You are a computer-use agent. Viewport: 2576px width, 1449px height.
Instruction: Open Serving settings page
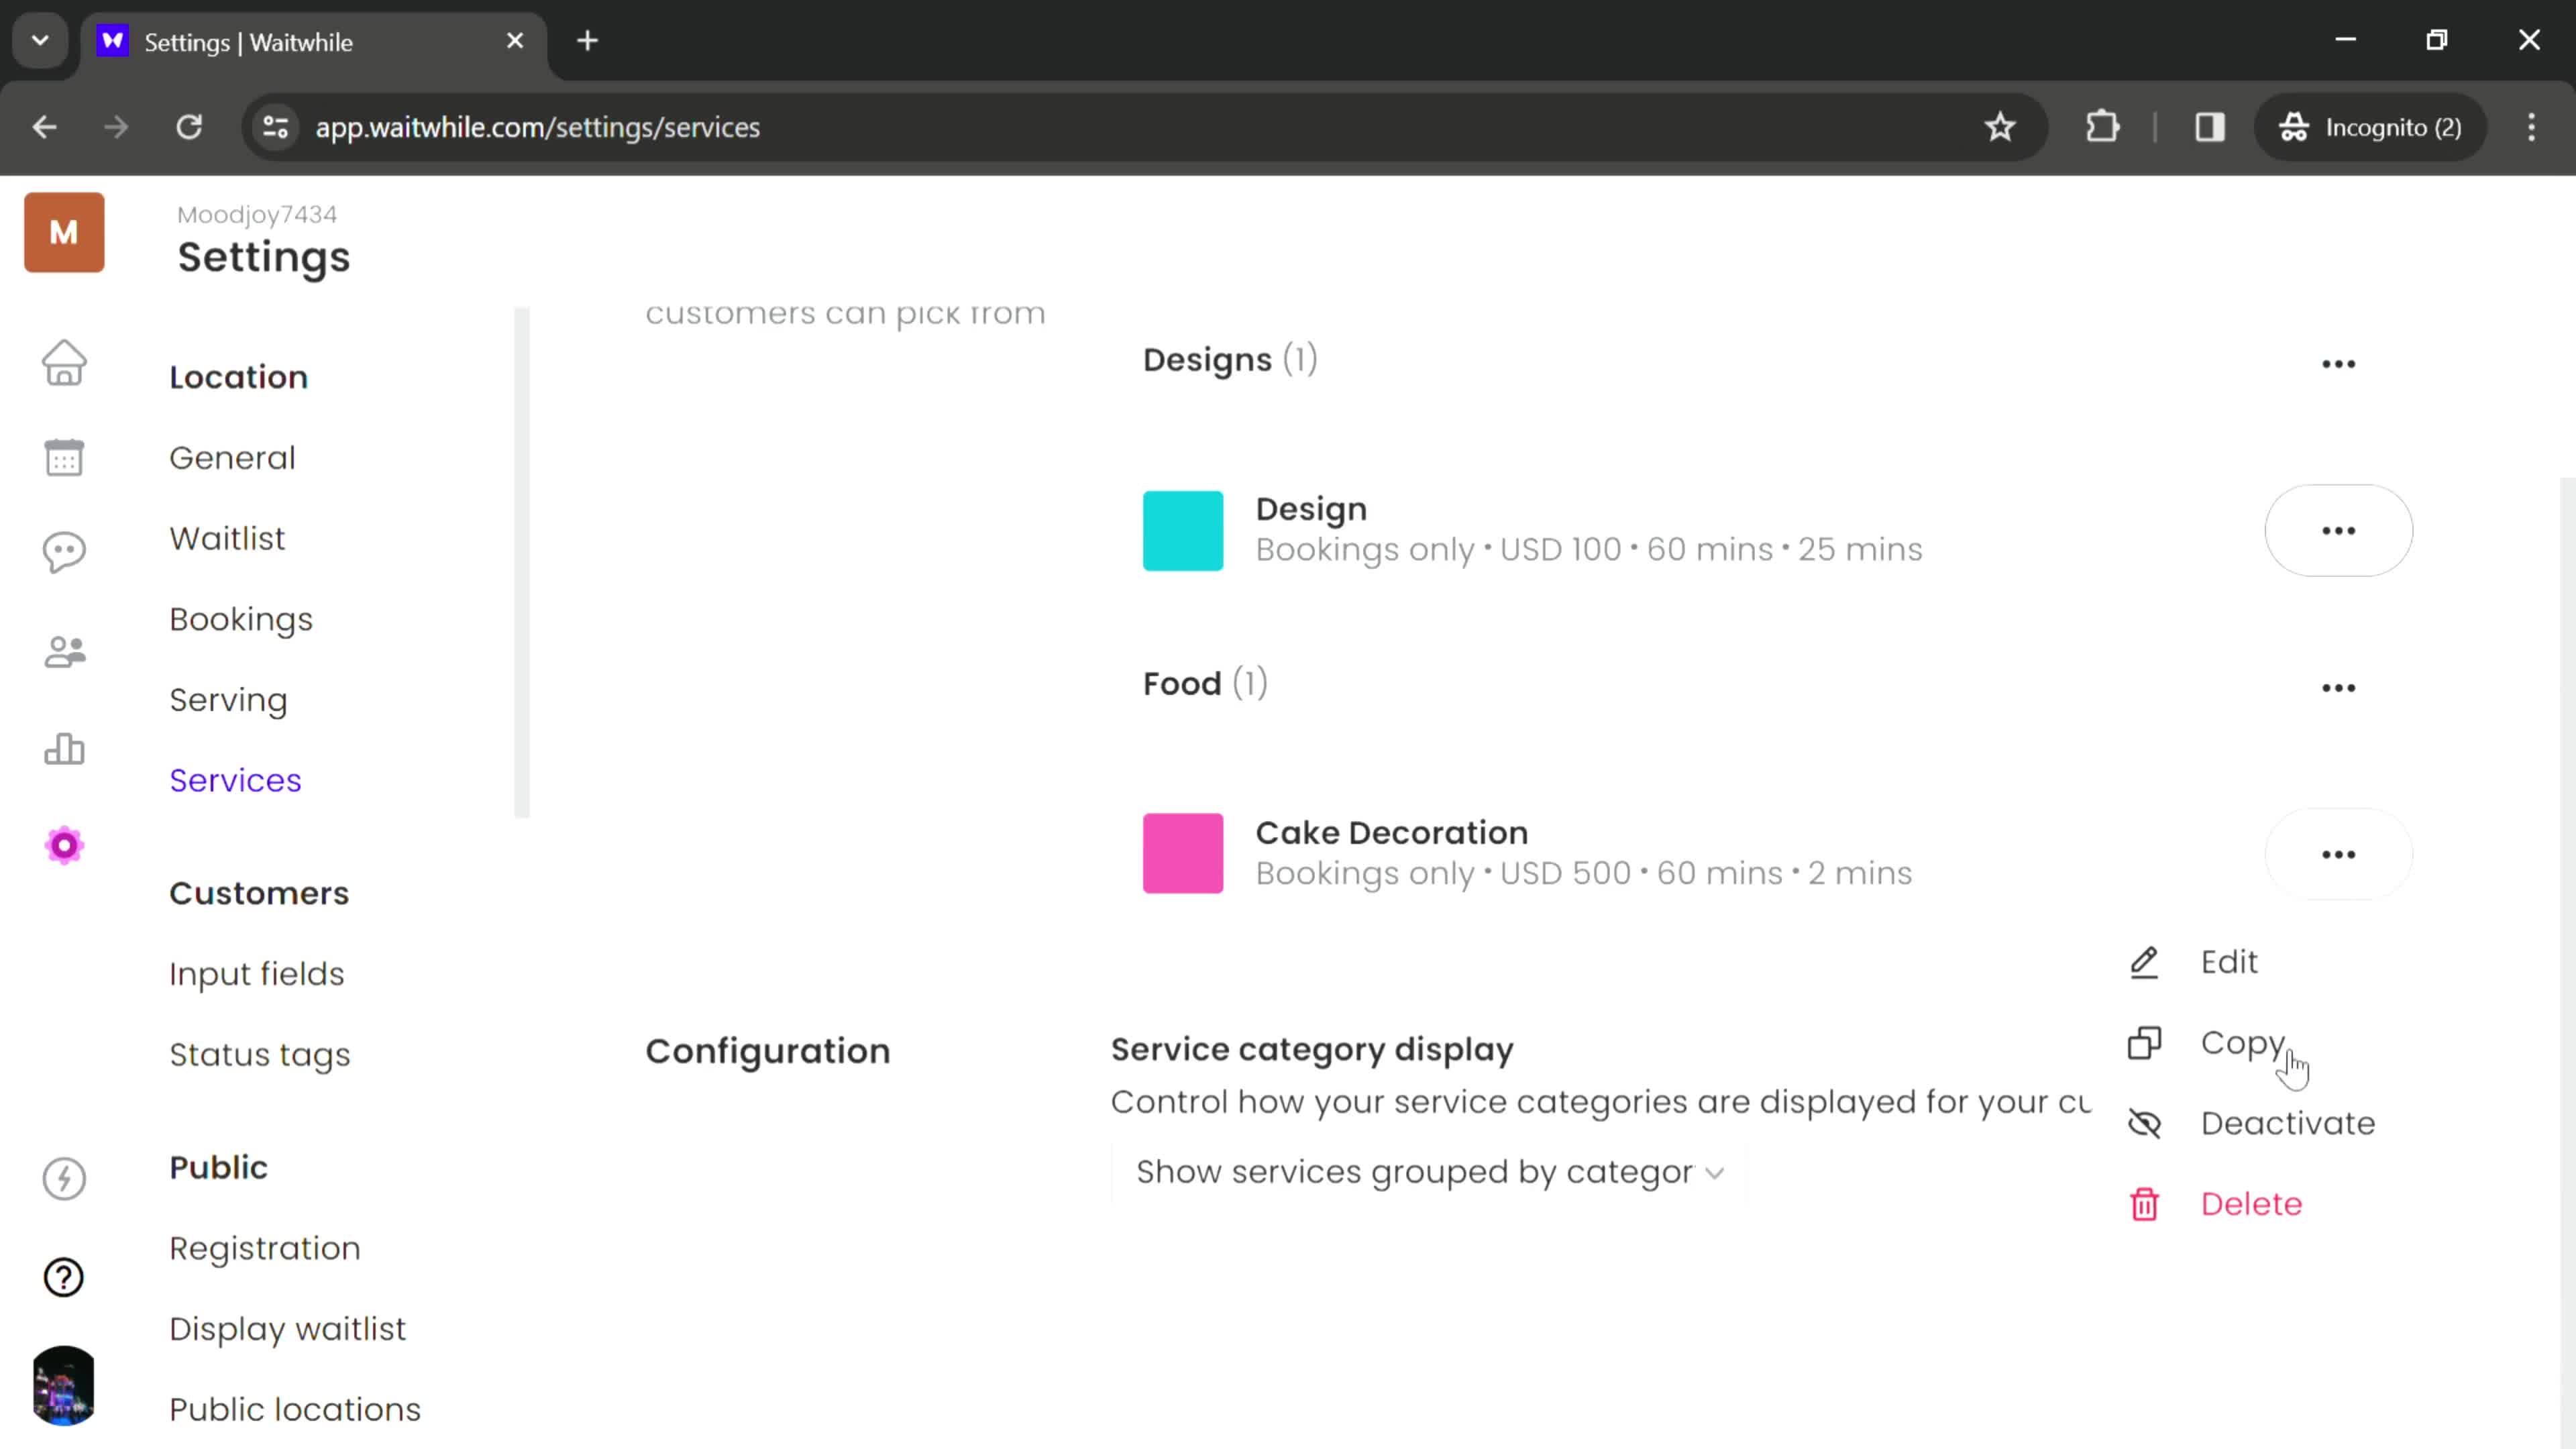click(x=228, y=701)
